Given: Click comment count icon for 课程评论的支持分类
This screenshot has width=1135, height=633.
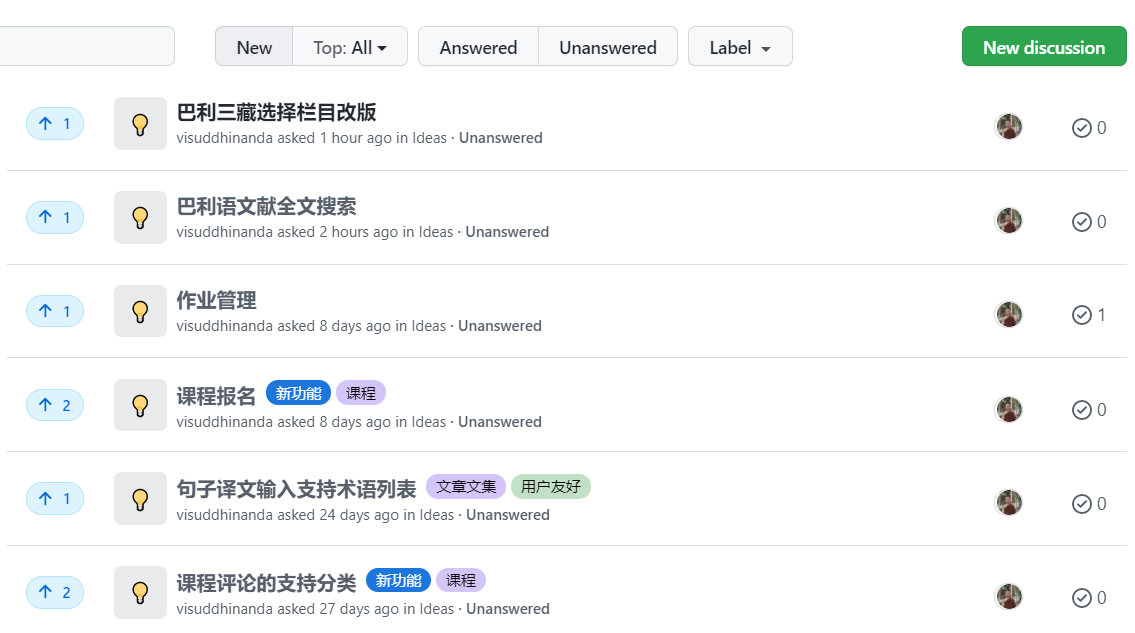Looking at the screenshot, I should 1081,598.
